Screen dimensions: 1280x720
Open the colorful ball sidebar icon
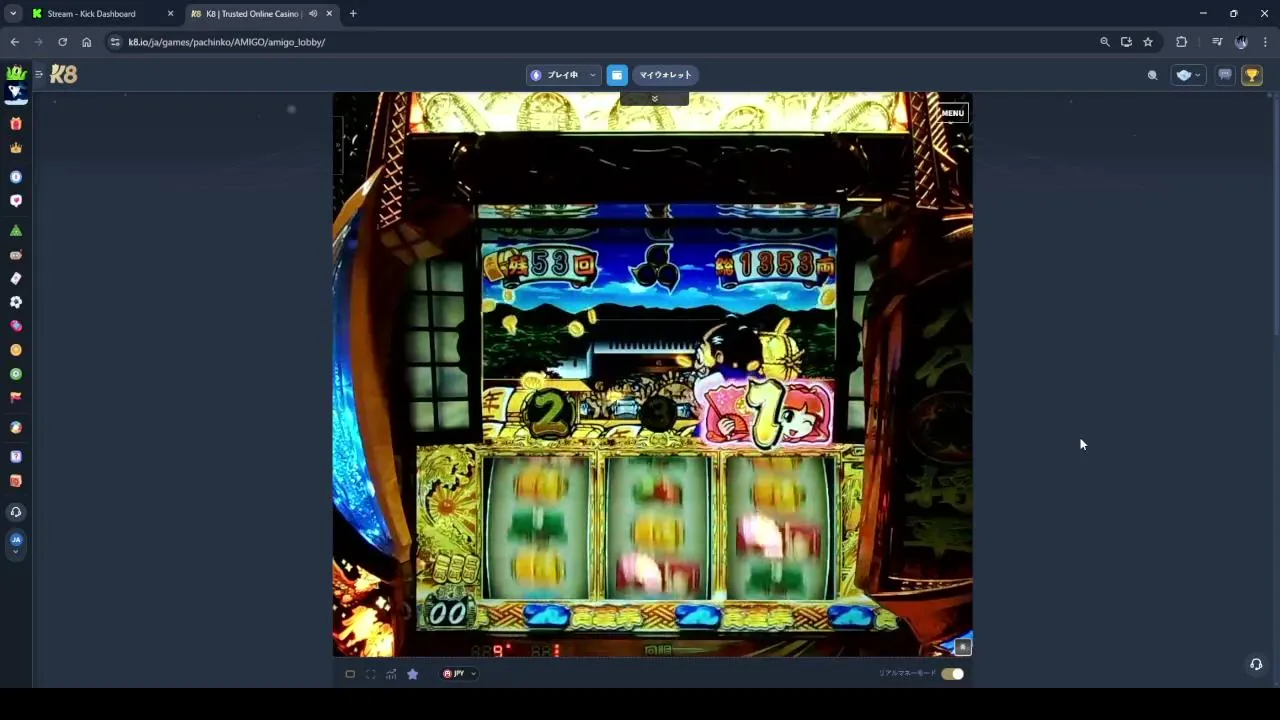coord(15,428)
